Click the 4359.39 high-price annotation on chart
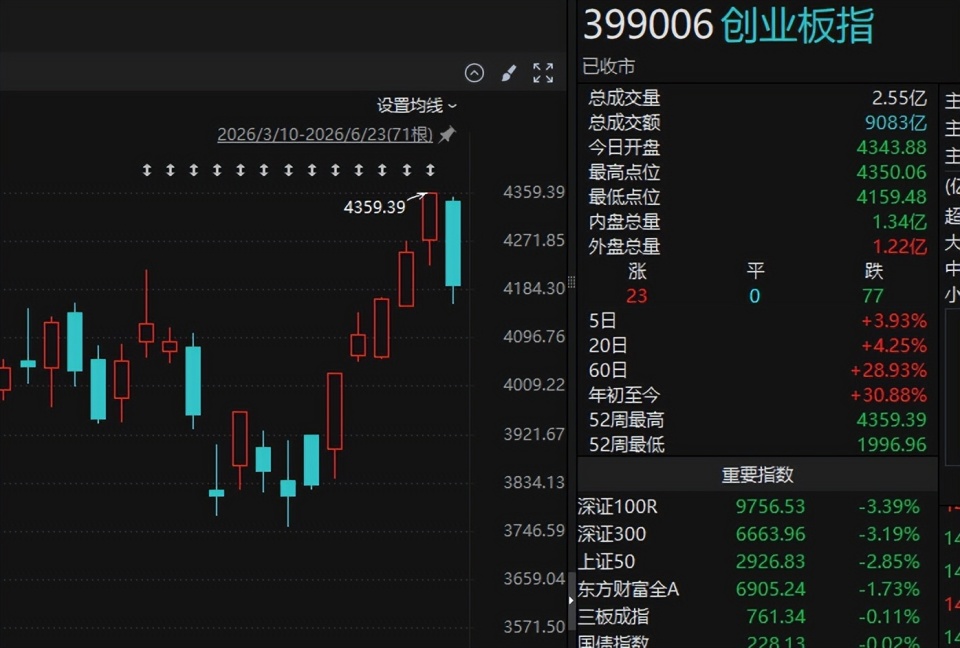This screenshot has width=960, height=648. point(374,207)
